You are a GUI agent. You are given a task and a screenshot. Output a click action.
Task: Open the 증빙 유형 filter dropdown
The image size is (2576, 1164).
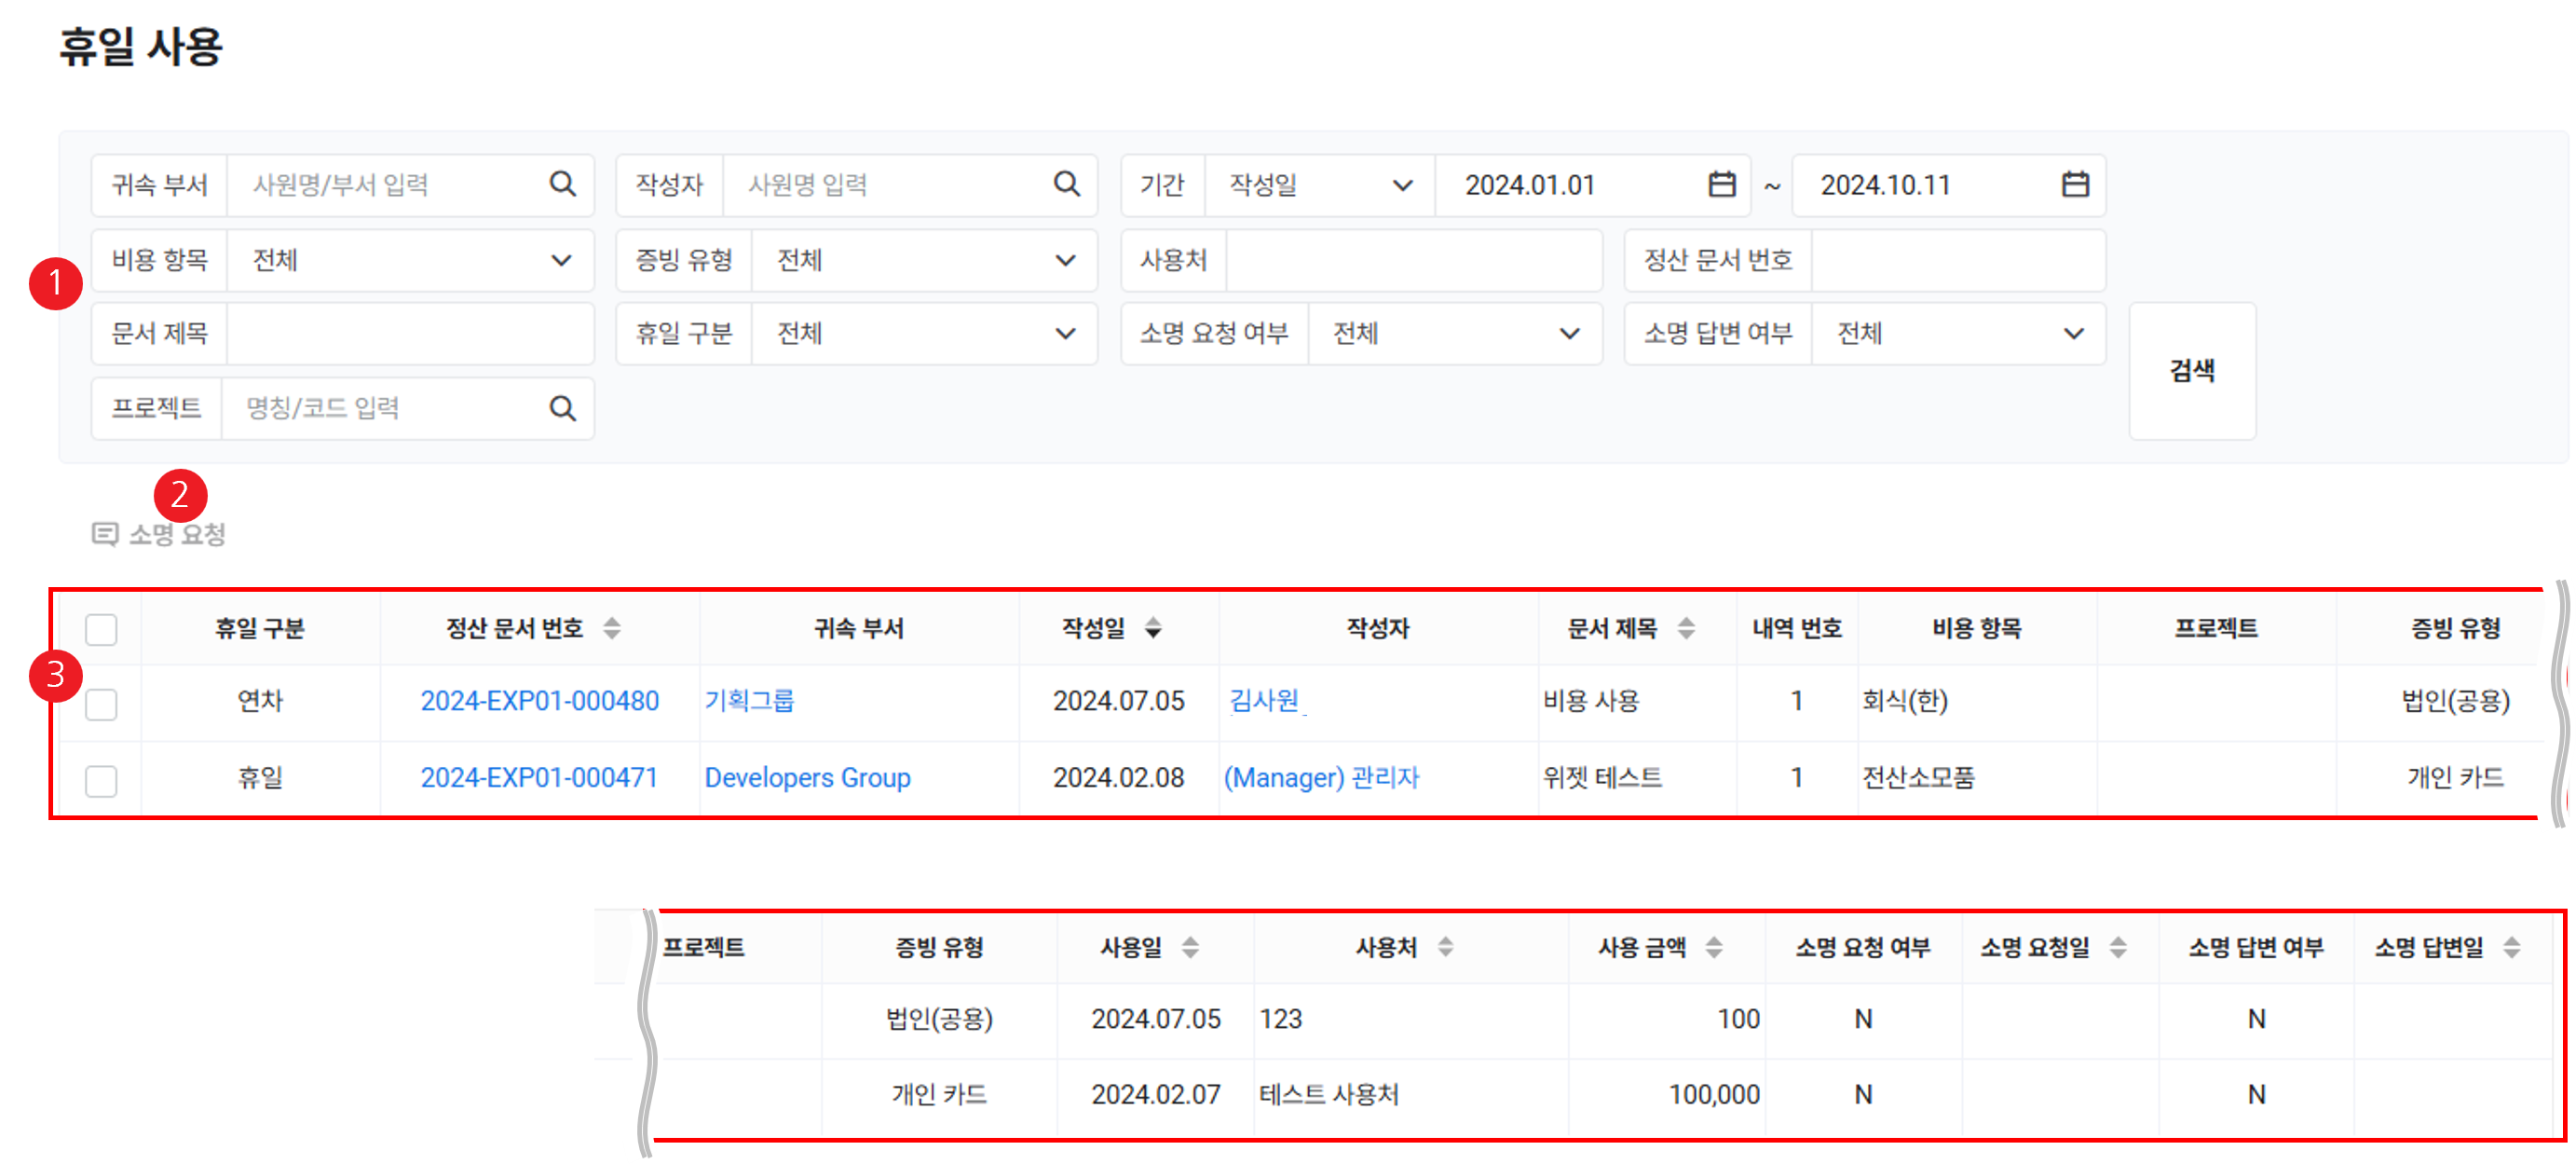pos(923,260)
